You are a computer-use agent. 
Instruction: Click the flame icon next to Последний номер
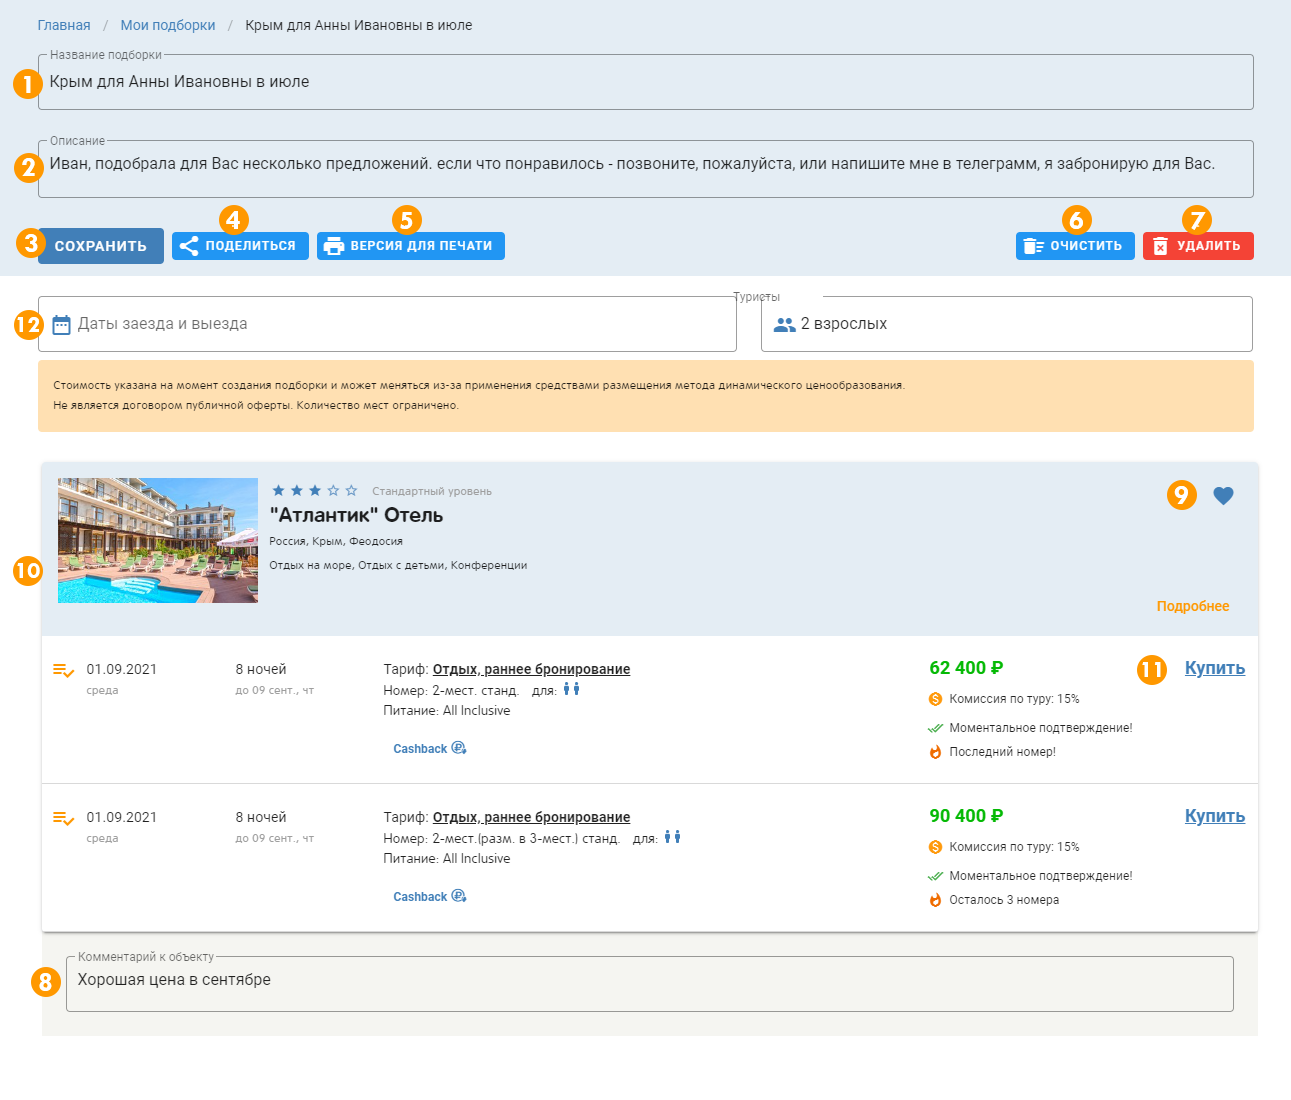point(935,752)
